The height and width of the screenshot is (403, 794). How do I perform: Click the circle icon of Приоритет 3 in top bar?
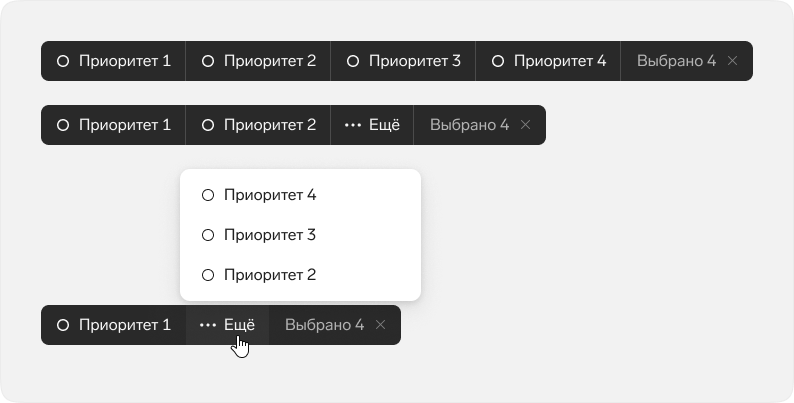click(353, 61)
